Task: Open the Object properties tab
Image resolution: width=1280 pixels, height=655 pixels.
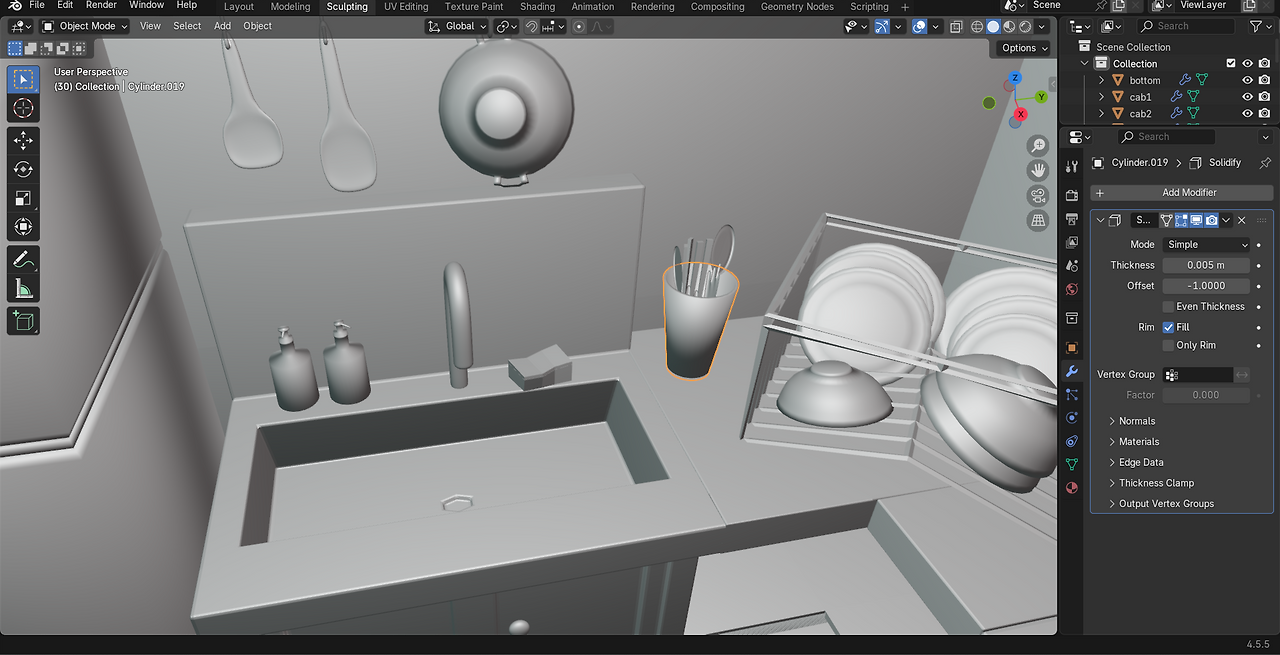Action: [x=1072, y=347]
